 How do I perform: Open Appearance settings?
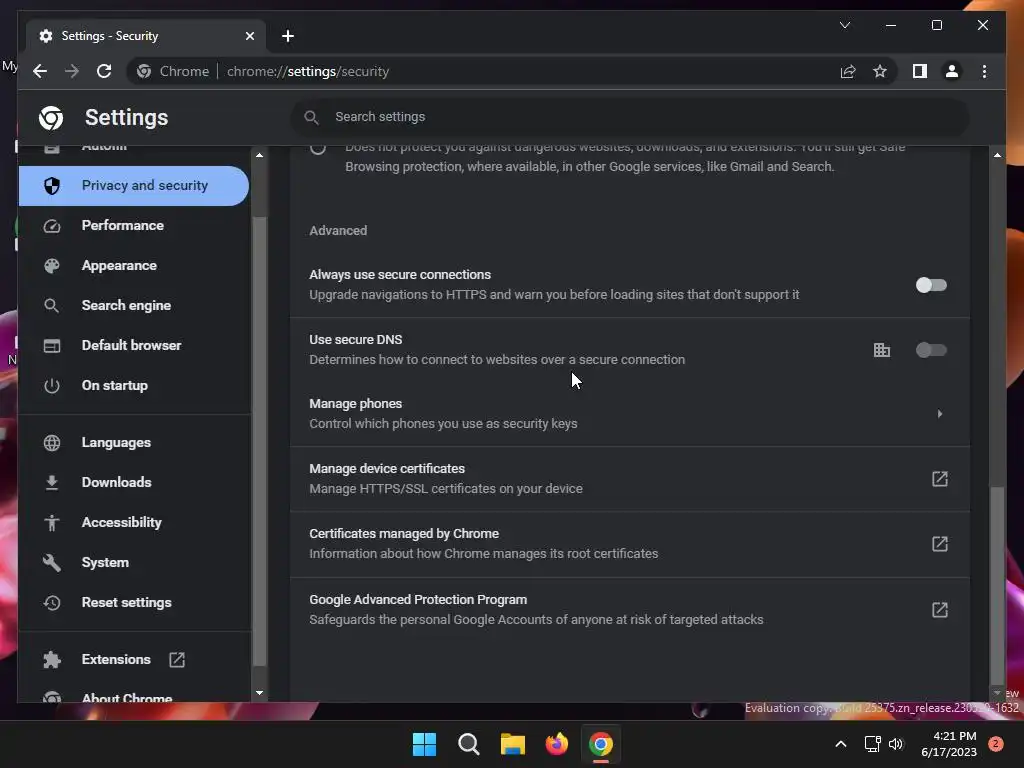point(133,265)
